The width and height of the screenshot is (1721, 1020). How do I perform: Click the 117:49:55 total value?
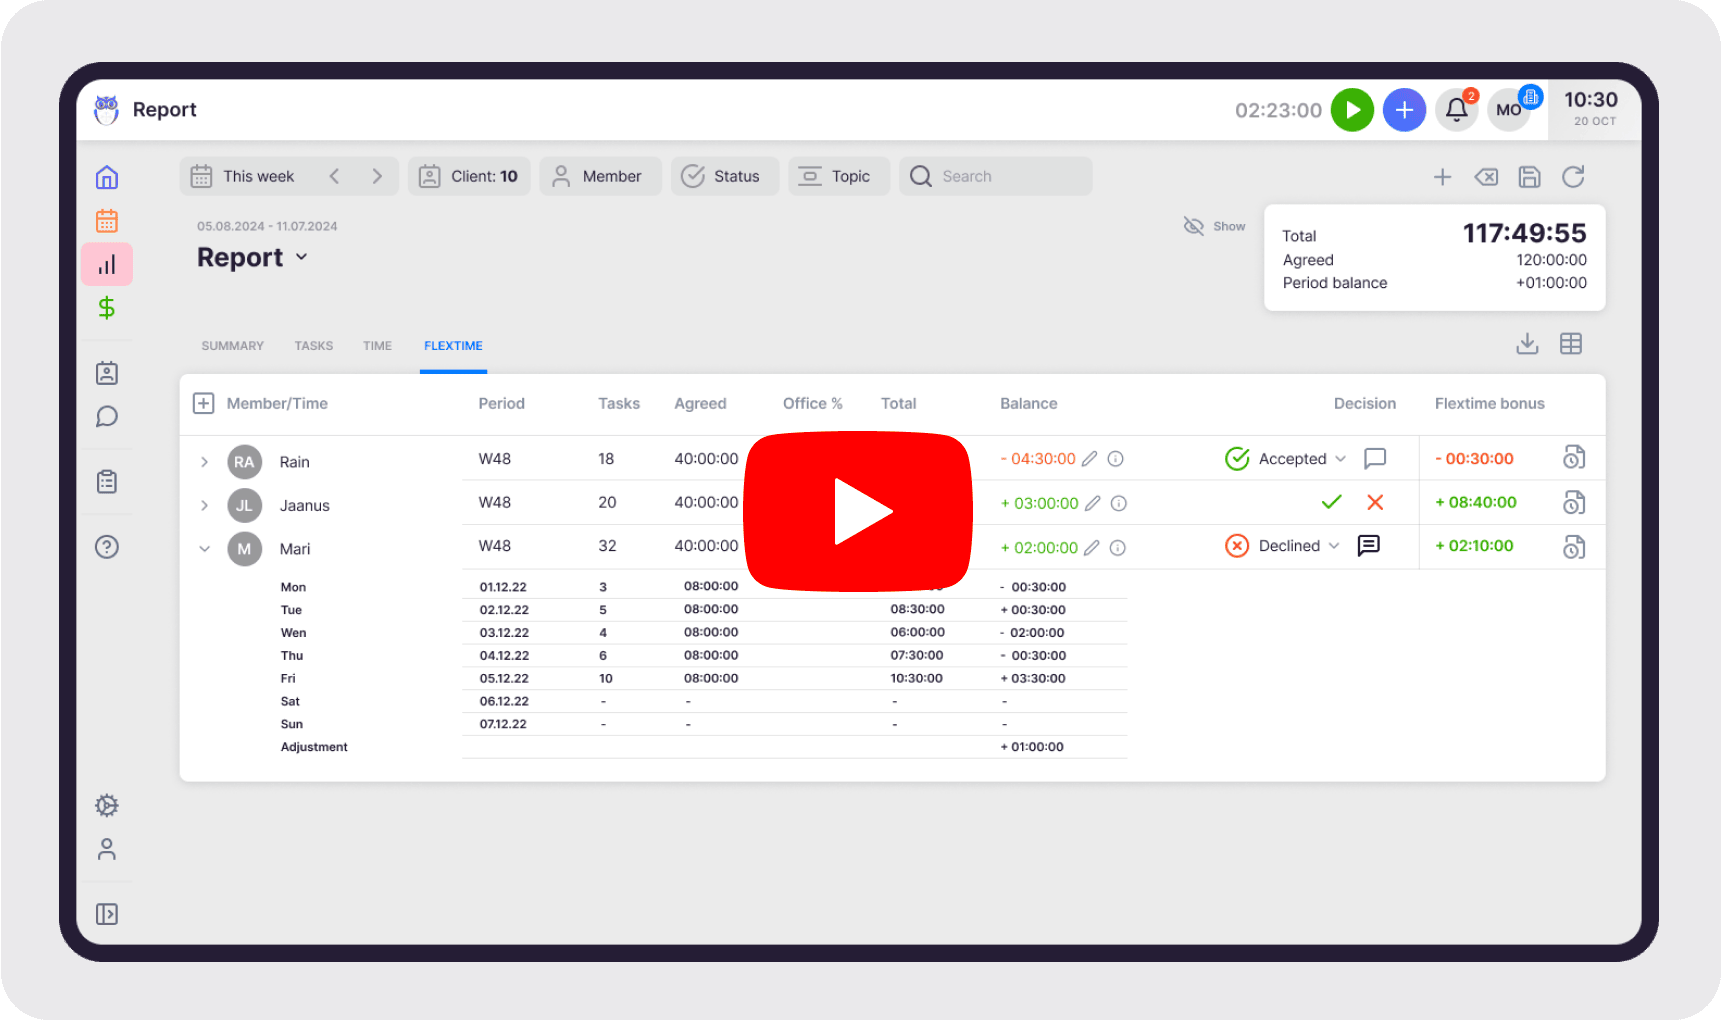pos(1524,233)
